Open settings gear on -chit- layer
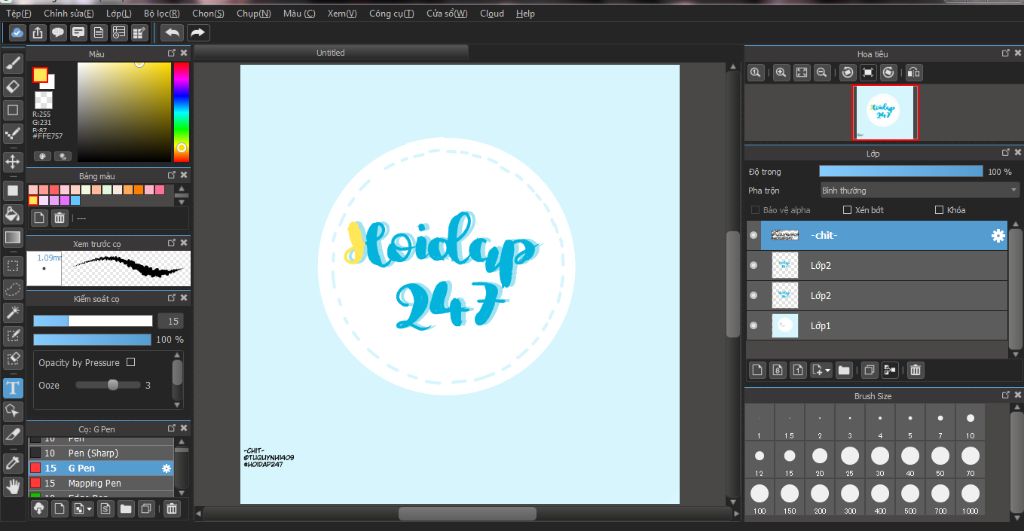 click(x=998, y=236)
